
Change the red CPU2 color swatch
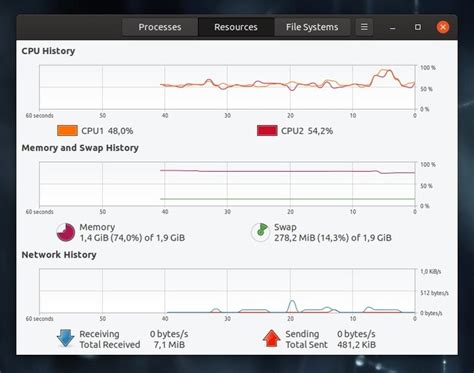point(267,131)
